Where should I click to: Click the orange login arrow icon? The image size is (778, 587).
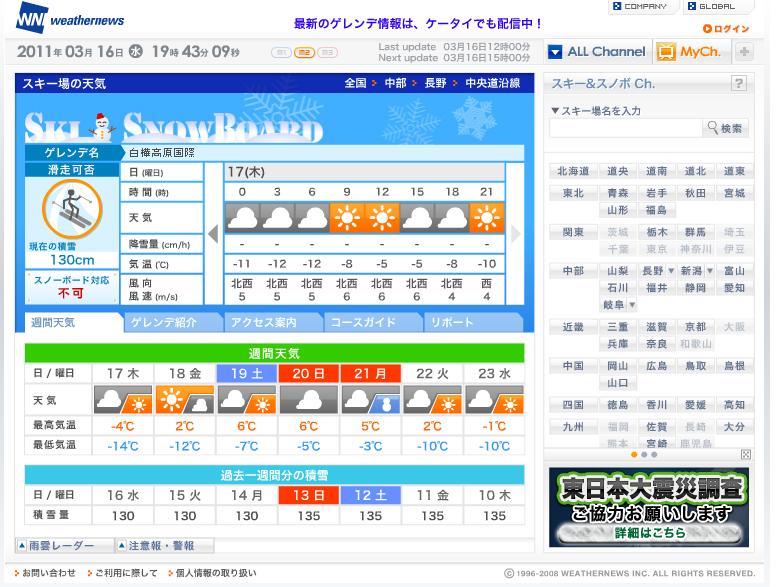click(707, 29)
